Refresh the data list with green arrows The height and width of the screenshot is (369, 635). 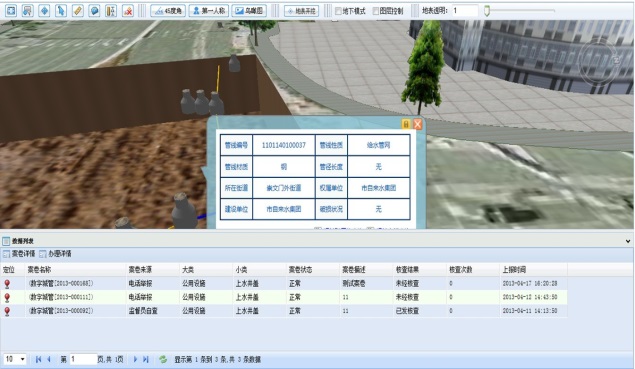[x=163, y=359]
